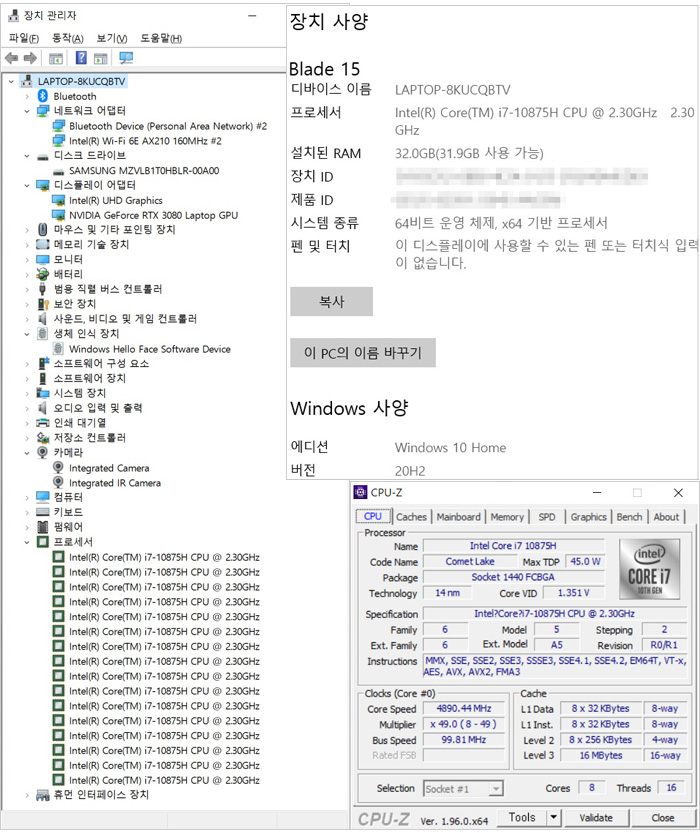Click the Windows Hello Face Software Device icon

coord(58,349)
